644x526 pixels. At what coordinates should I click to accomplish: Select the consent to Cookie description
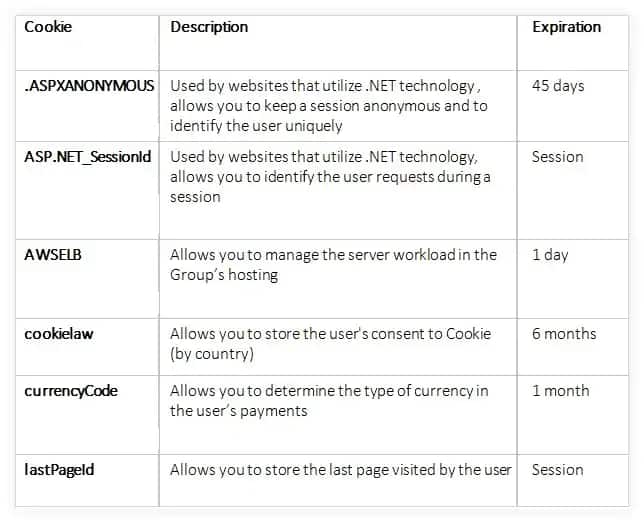click(330, 344)
